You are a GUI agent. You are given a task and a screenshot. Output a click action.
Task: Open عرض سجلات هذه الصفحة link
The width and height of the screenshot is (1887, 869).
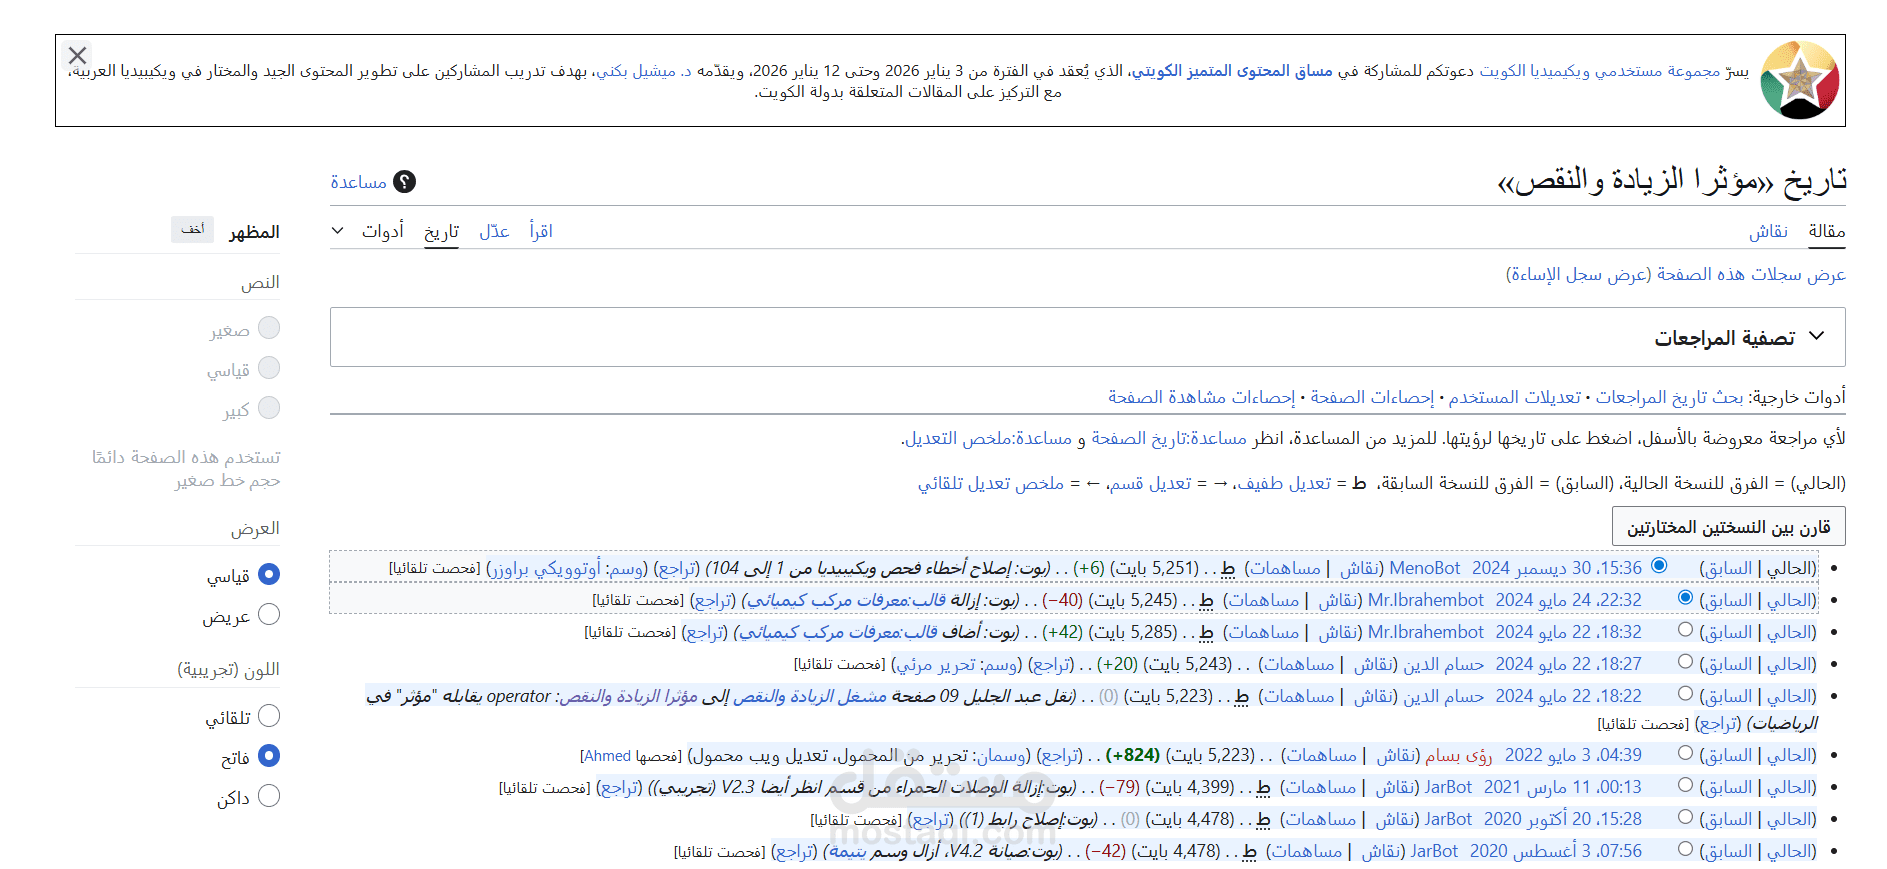coord(1751,274)
